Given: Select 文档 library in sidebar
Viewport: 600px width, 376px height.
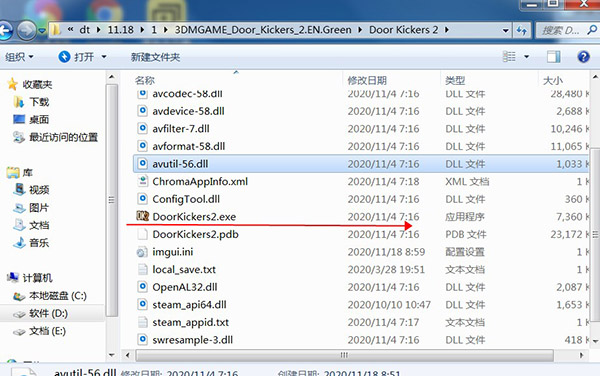Looking at the screenshot, I should click(x=39, y=225).
